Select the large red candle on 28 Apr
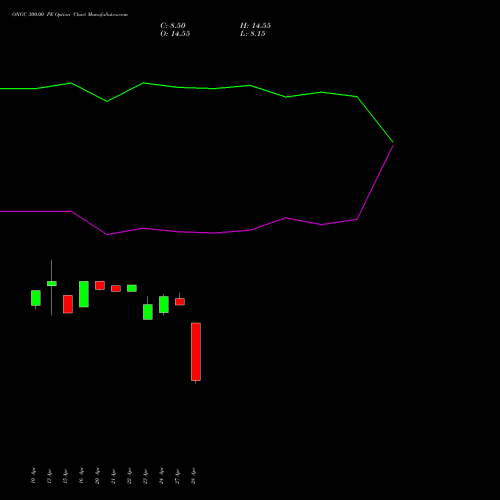Viewport: 500px width, 500px height. 196,352
